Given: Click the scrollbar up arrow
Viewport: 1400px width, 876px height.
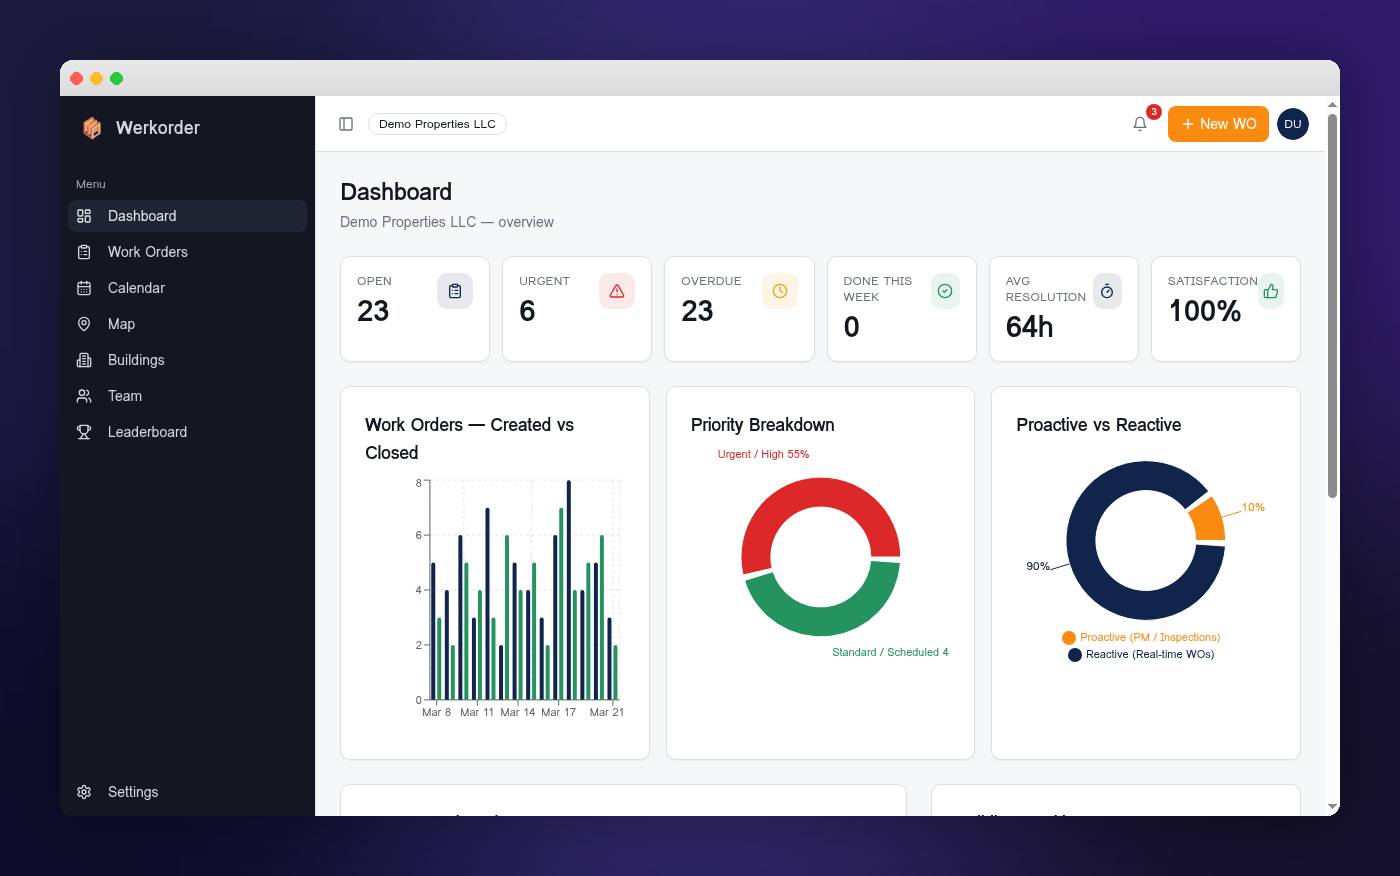Looking at the screenshot, I should (x=1332, y=105).
